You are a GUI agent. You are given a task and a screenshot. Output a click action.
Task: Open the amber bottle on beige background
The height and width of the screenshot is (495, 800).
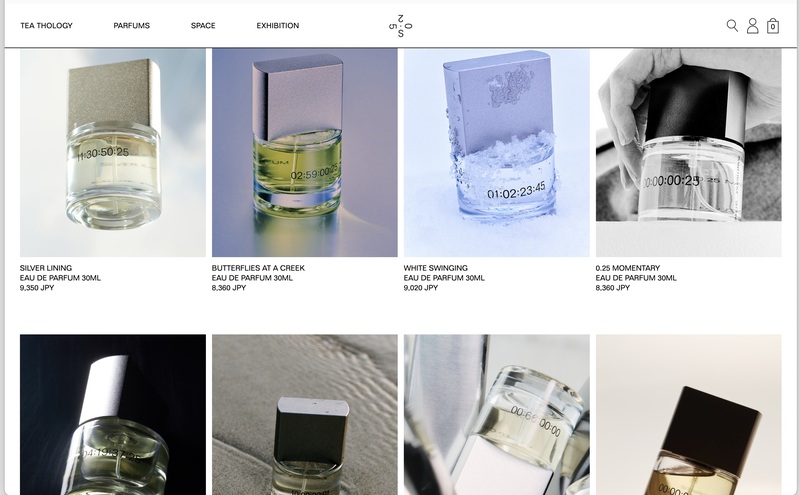(x=688, y=414)
